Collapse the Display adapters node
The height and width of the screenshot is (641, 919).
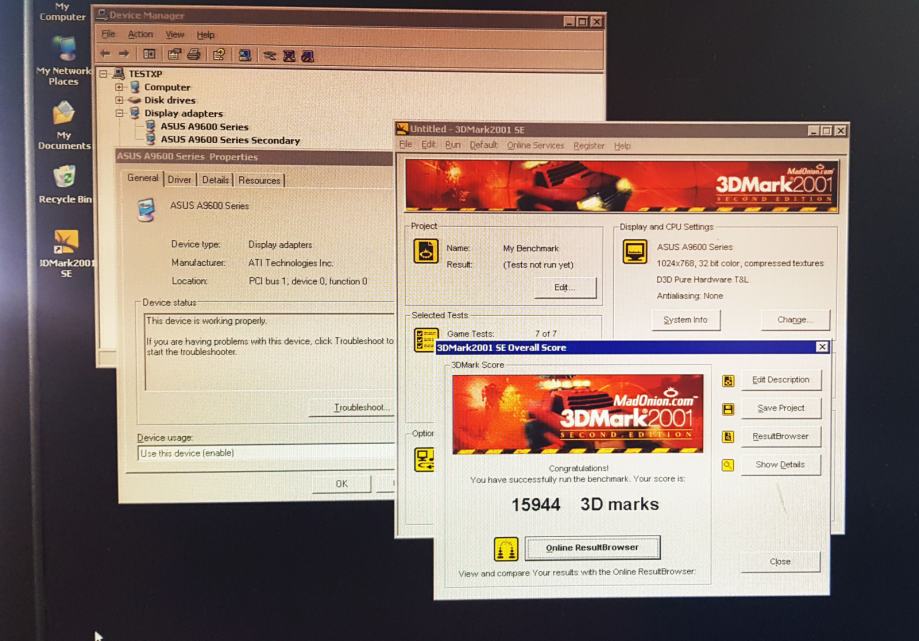pos(120,113)
